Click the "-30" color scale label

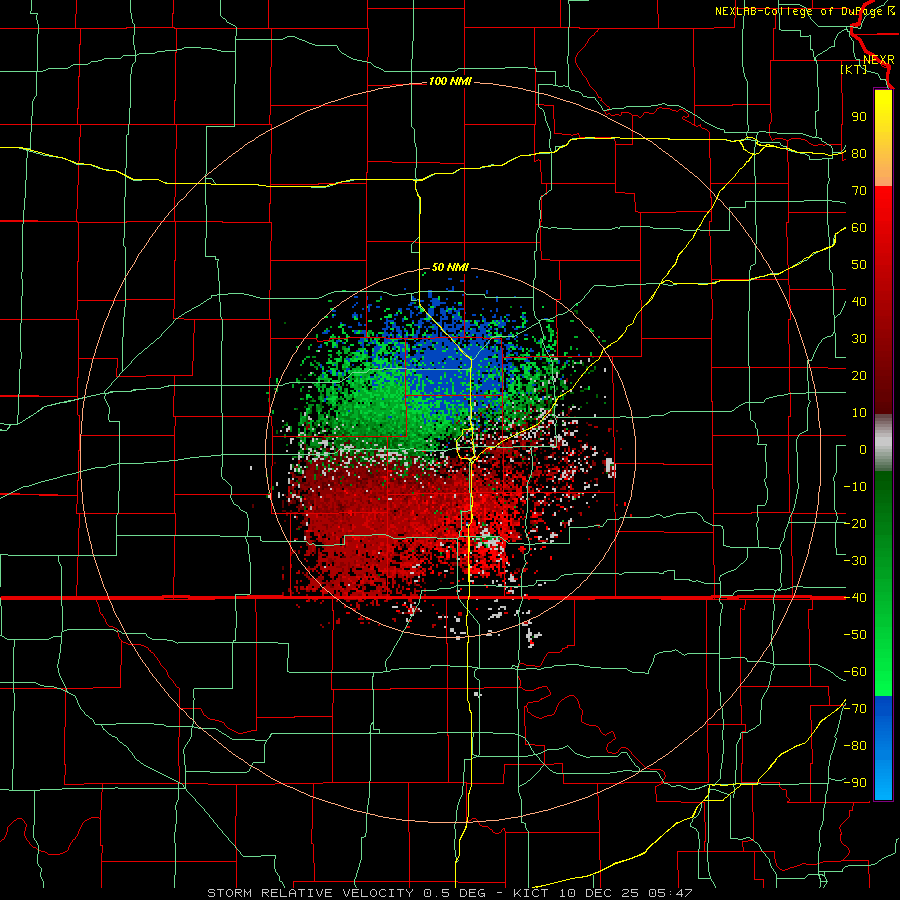855,561
